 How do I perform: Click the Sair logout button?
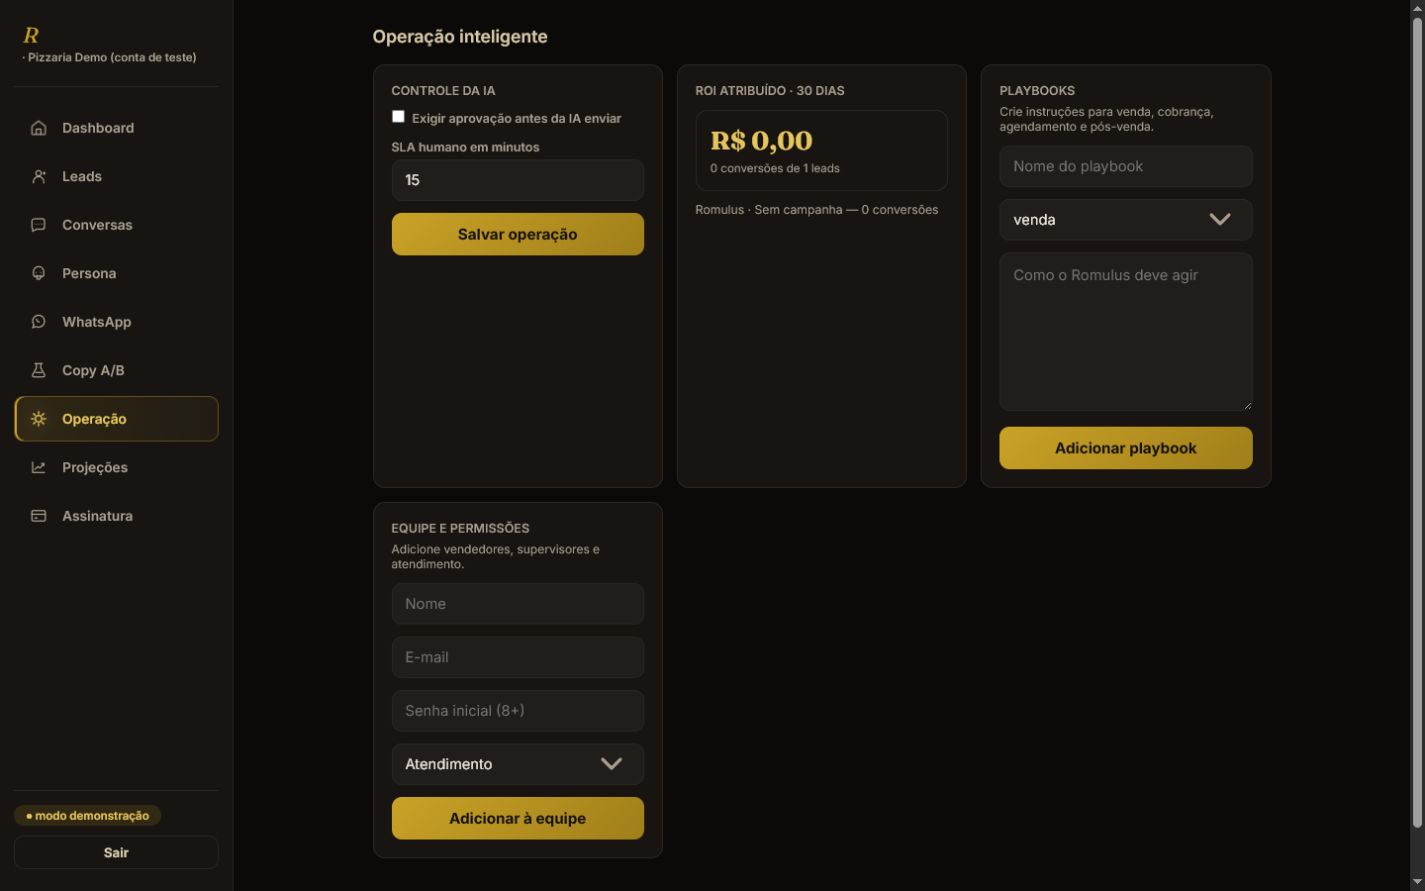point(116,852)
